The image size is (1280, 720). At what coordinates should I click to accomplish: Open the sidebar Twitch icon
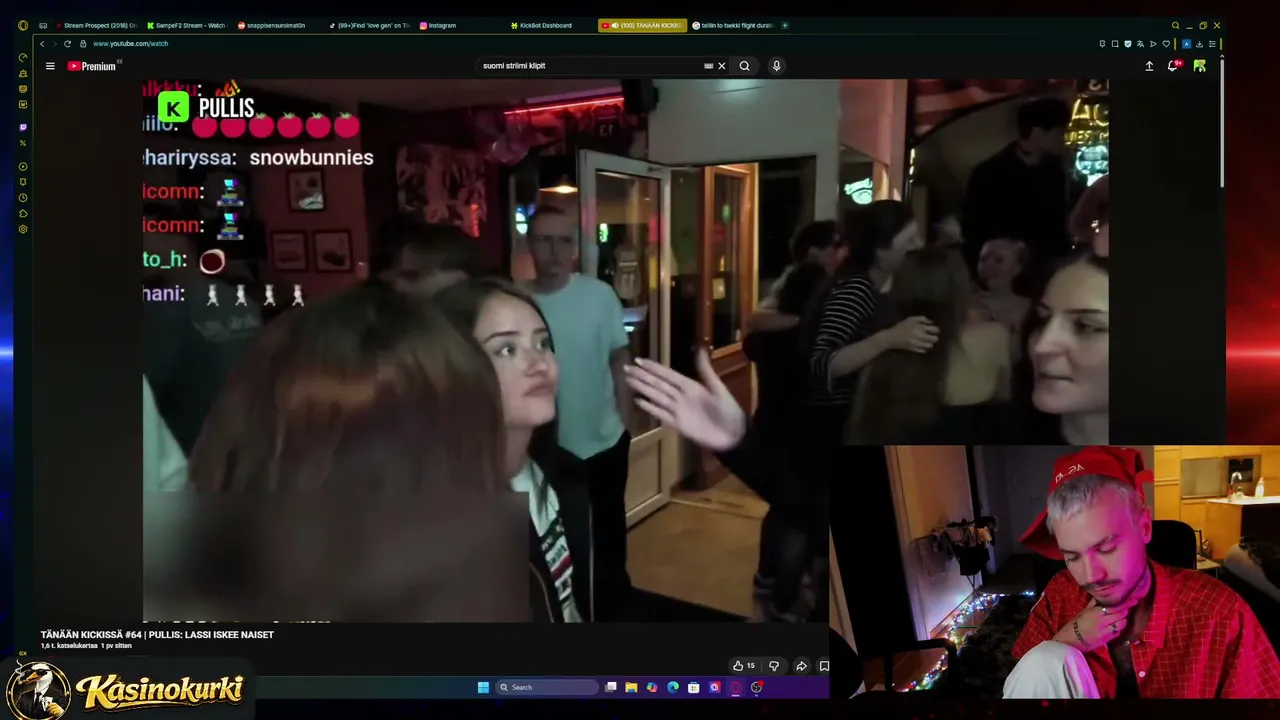23,127
